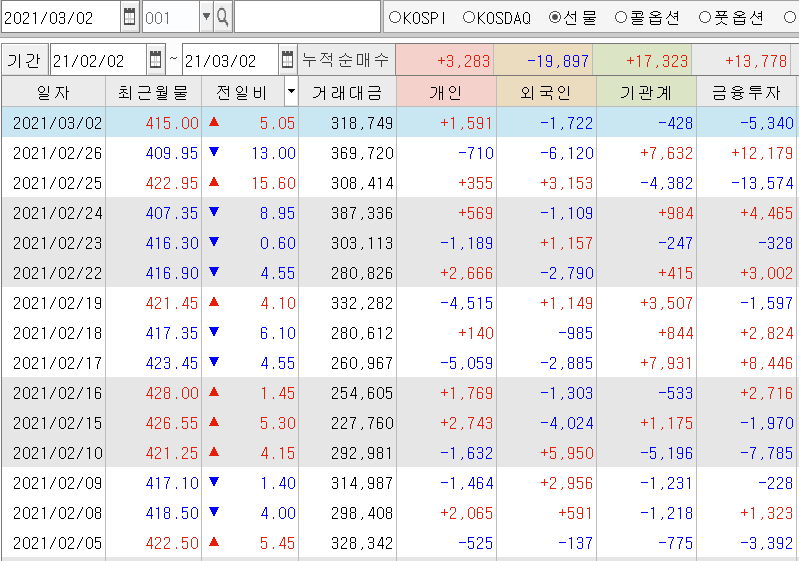Select the 2021/02/05 row date

58,543
